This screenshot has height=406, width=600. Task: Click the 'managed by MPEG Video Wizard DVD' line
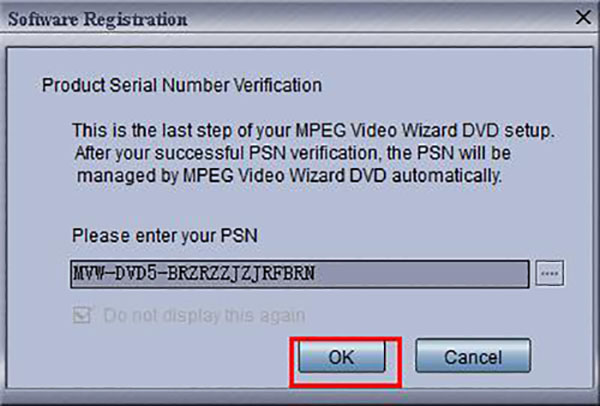(289, 176)
